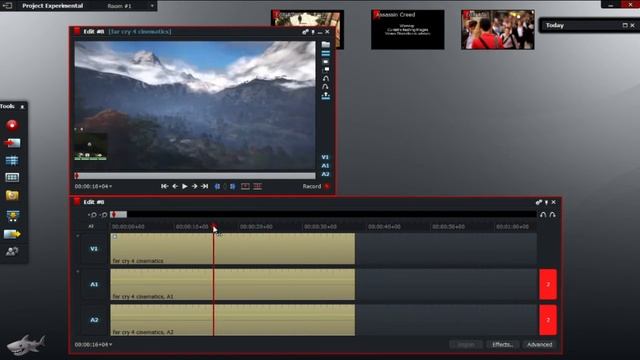This screenshot has height=360, width=640.
Task: Open the keyboard-like tool icon in Tools panel
Action: (x=12, y=178)
